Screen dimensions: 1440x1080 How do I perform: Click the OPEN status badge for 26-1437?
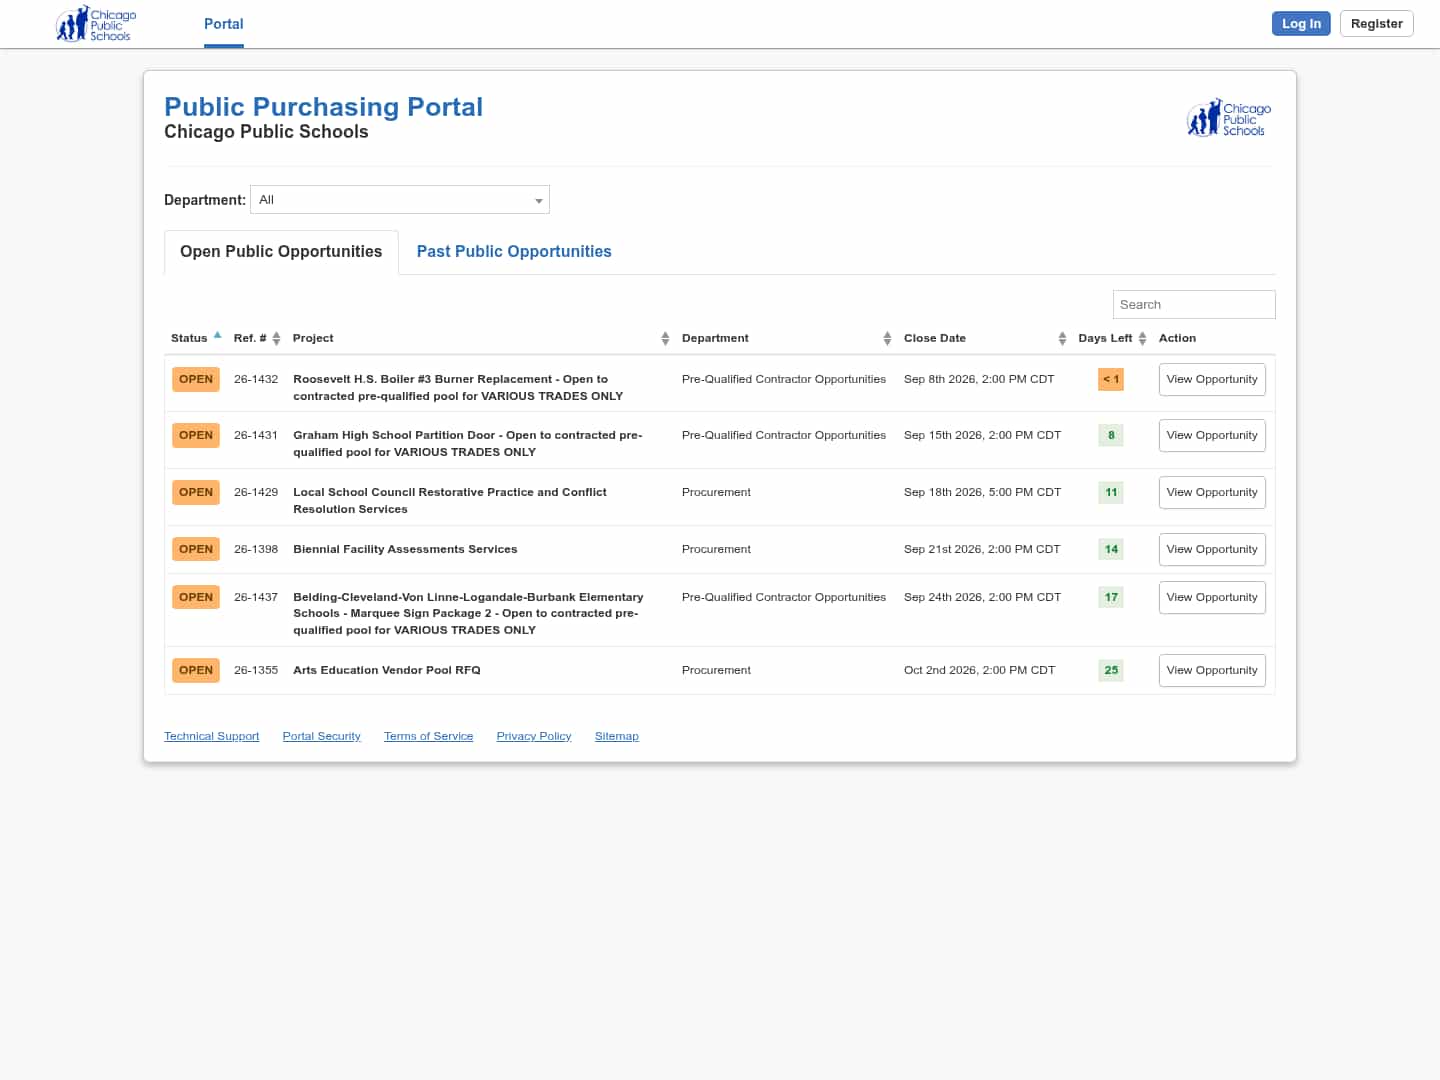pyautogui.click(x=196, y=598)
